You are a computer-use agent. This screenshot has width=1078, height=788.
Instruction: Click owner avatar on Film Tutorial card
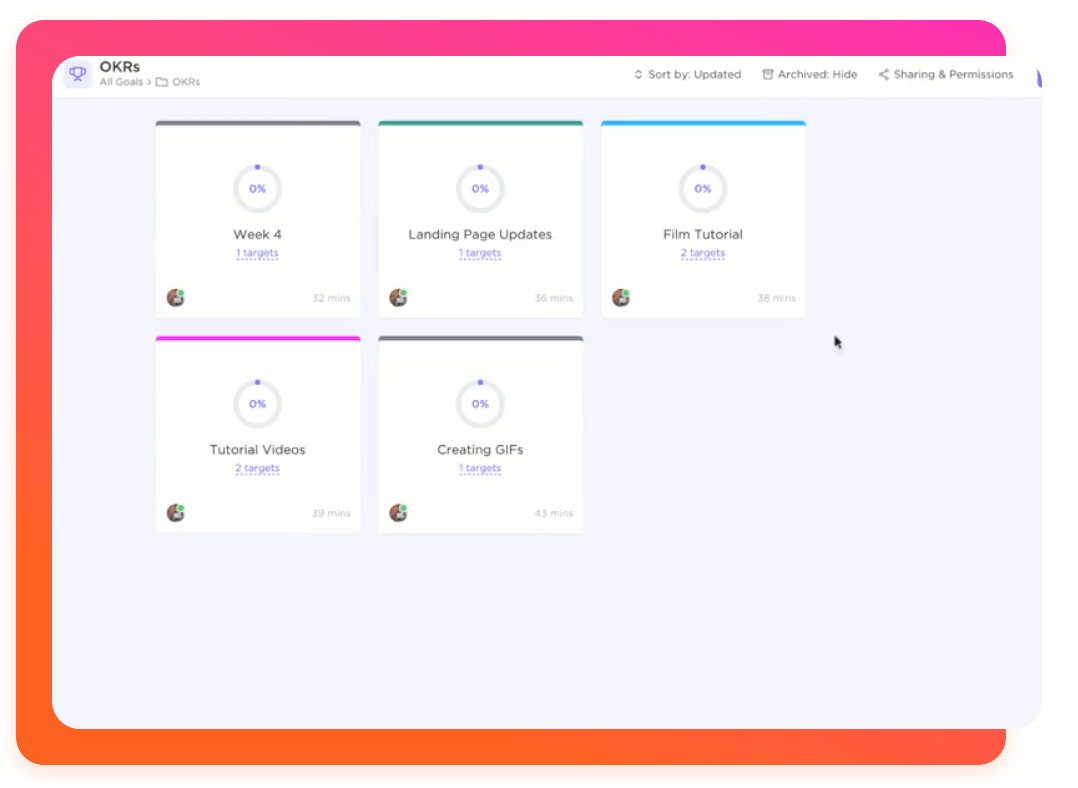621,298
